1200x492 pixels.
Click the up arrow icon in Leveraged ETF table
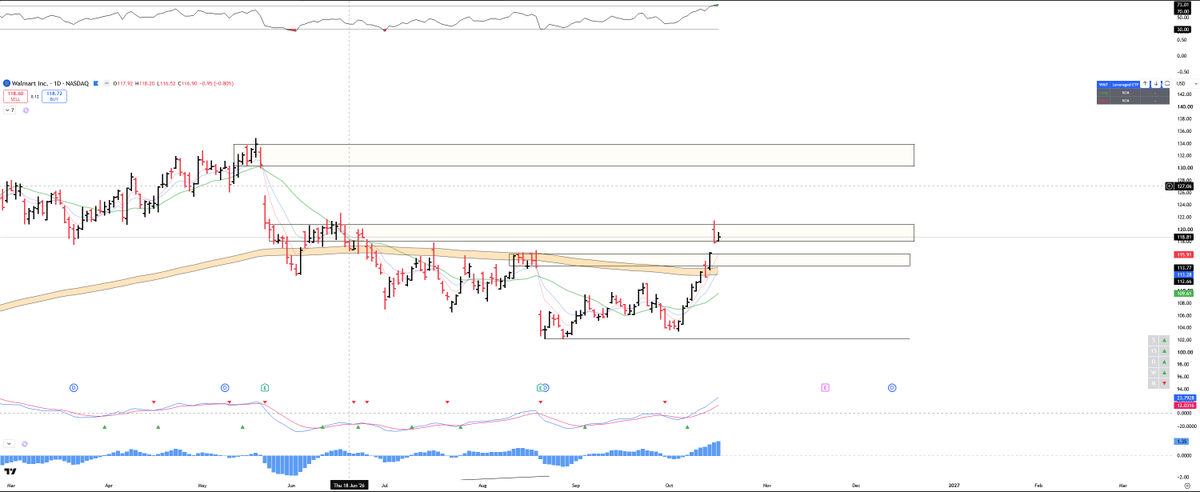tap(1145, 84)
